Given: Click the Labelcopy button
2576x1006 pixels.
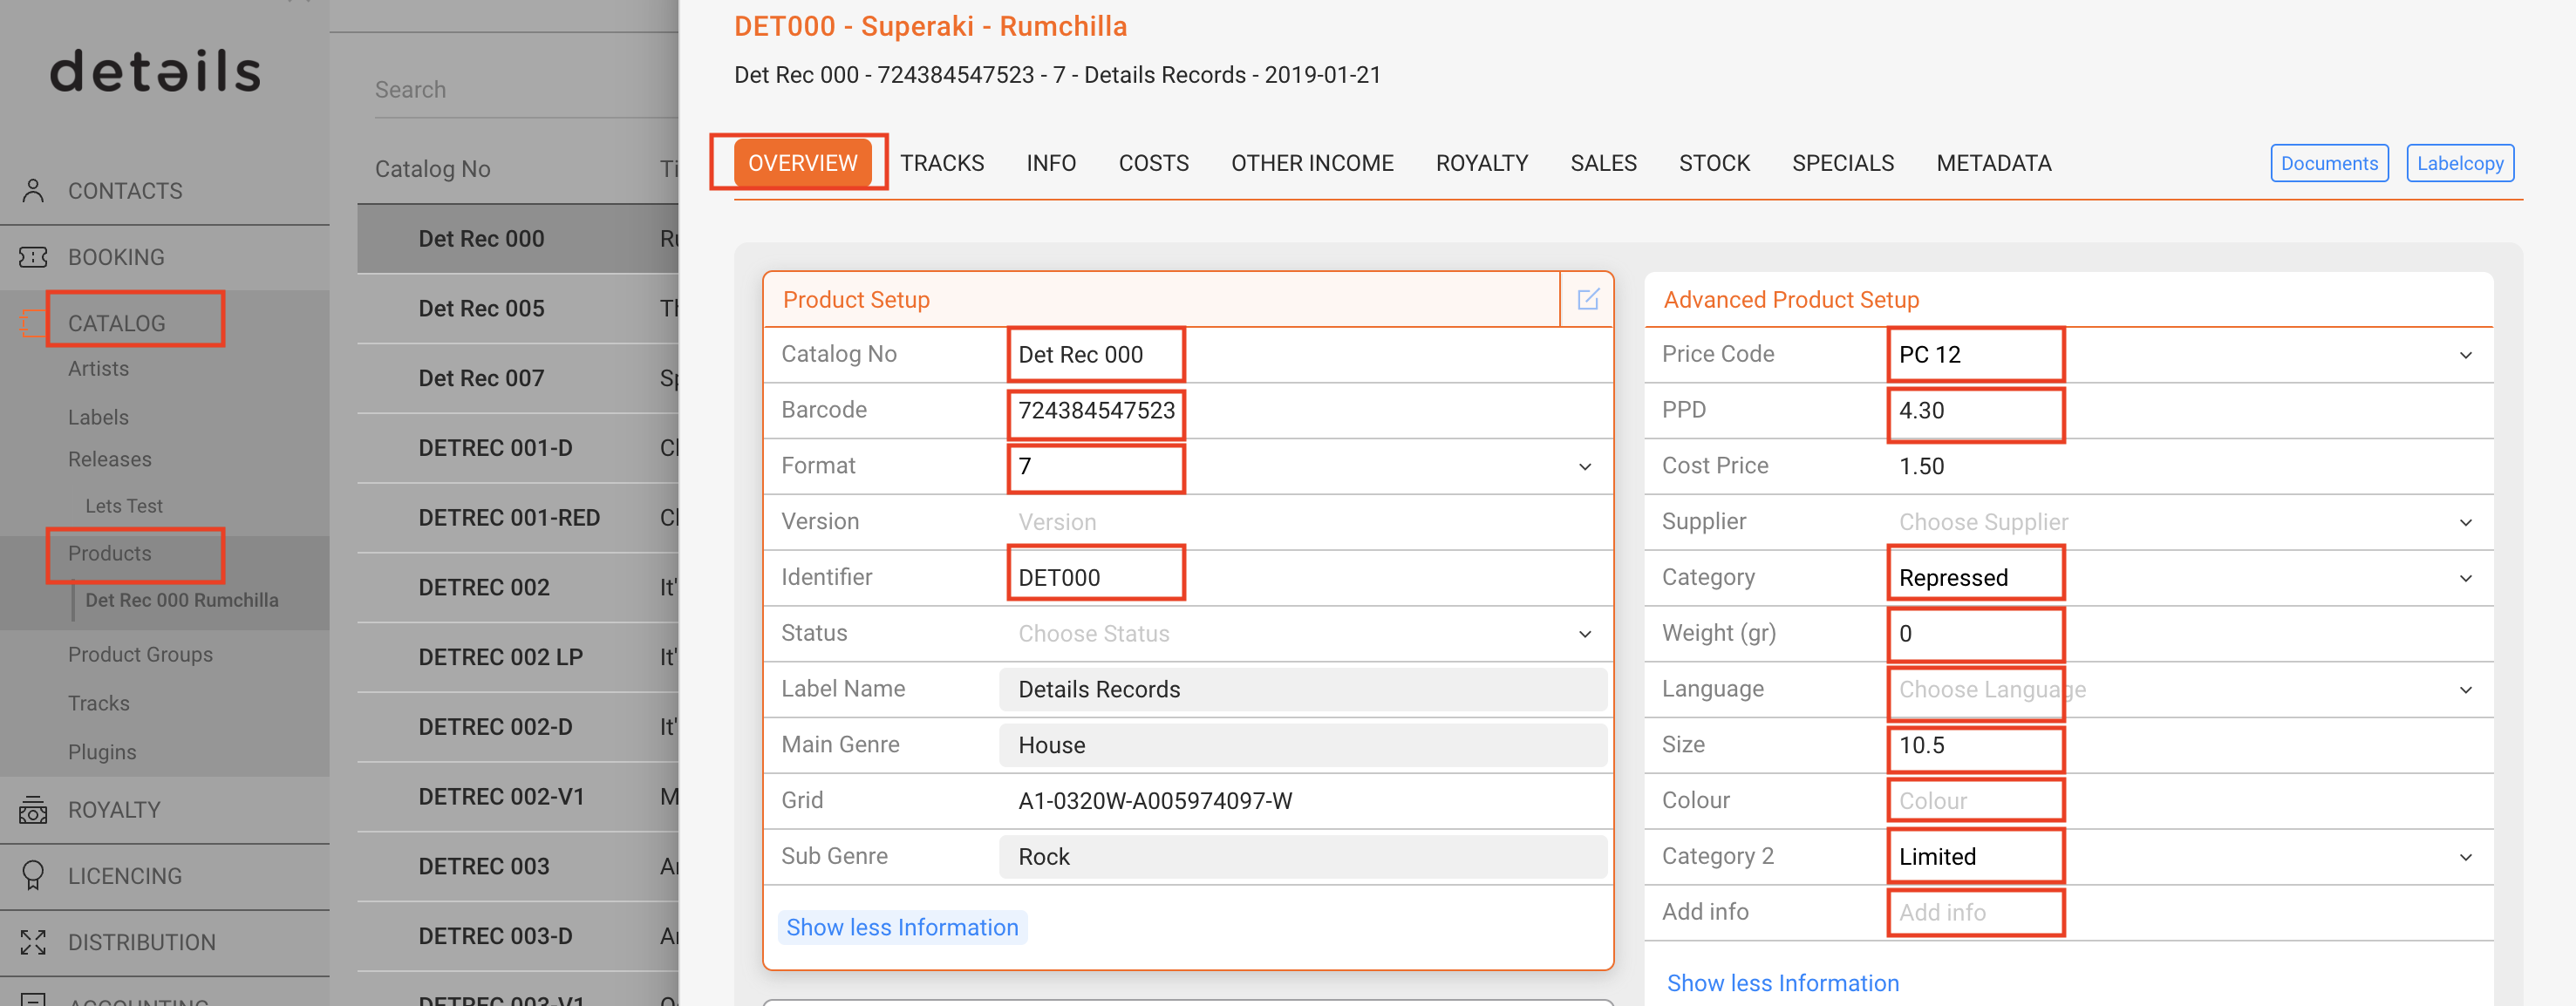Looking at the screenshot, I should 2460,163.
